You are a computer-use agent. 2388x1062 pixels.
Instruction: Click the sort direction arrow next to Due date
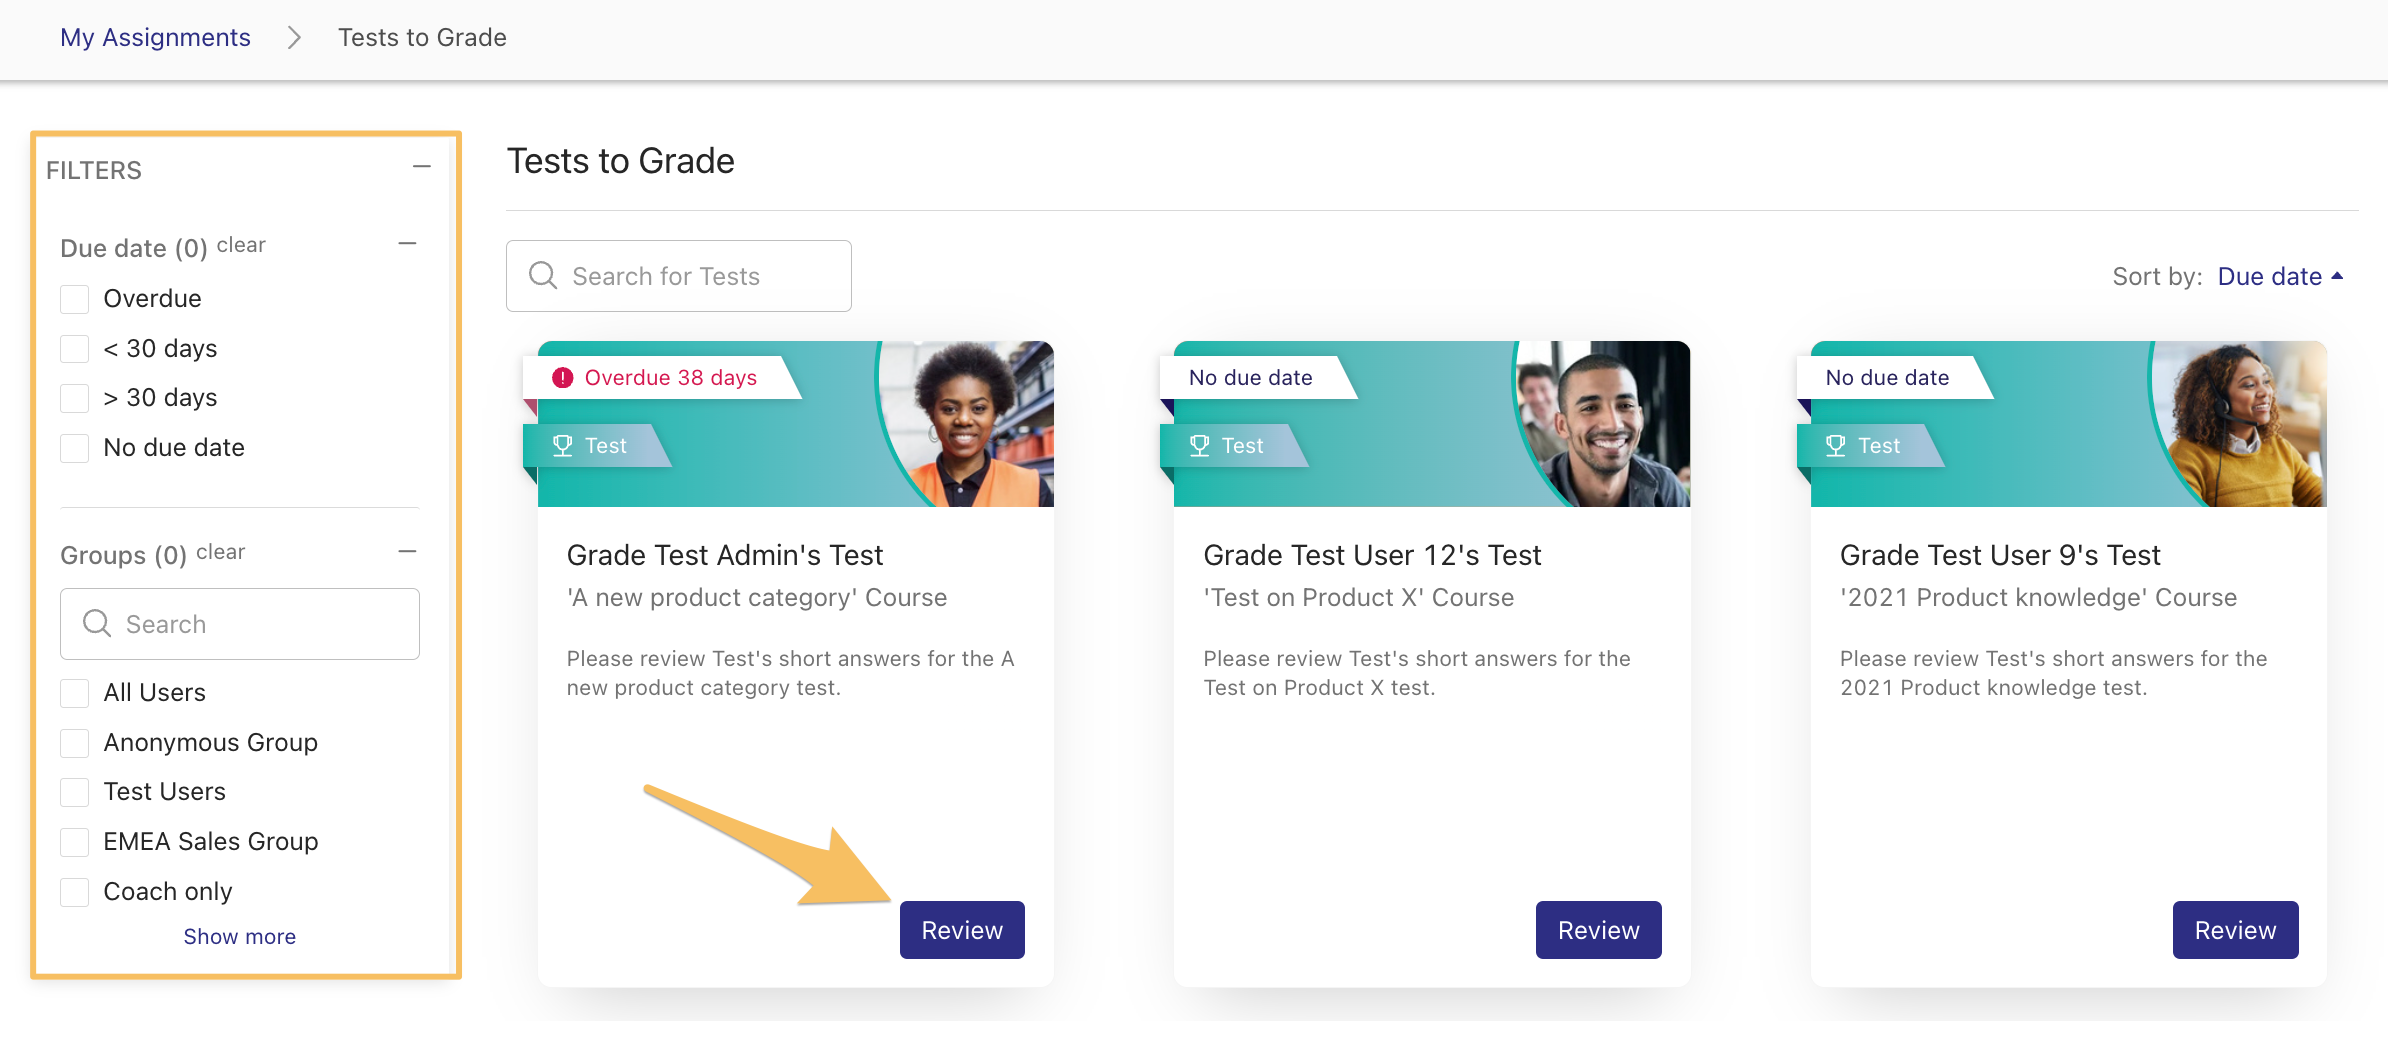pos(2337,276)
